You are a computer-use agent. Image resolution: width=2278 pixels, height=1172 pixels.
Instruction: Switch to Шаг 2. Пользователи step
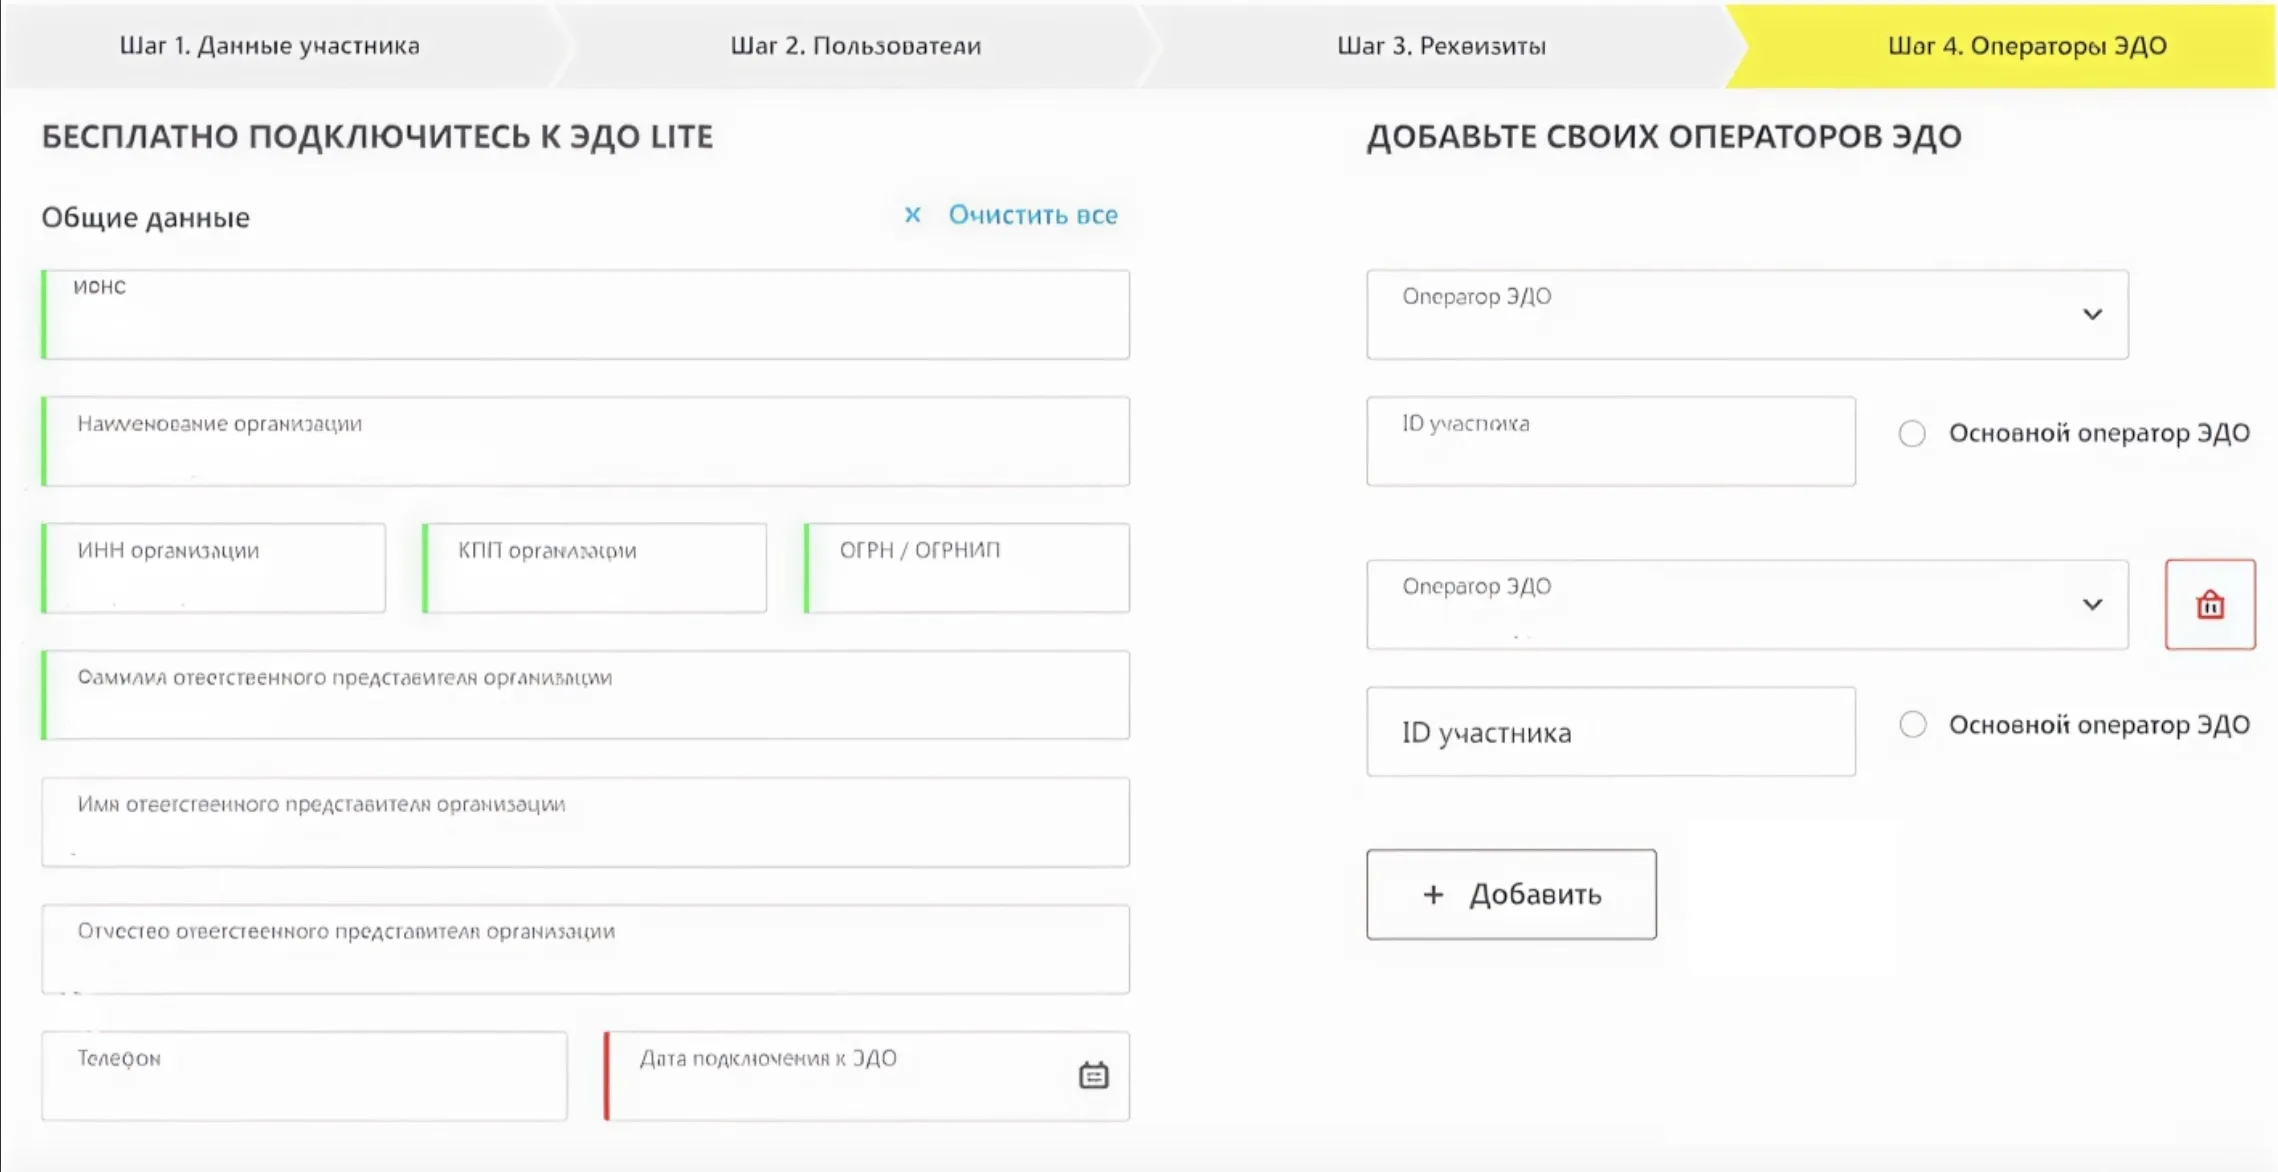tap(855, 46)
